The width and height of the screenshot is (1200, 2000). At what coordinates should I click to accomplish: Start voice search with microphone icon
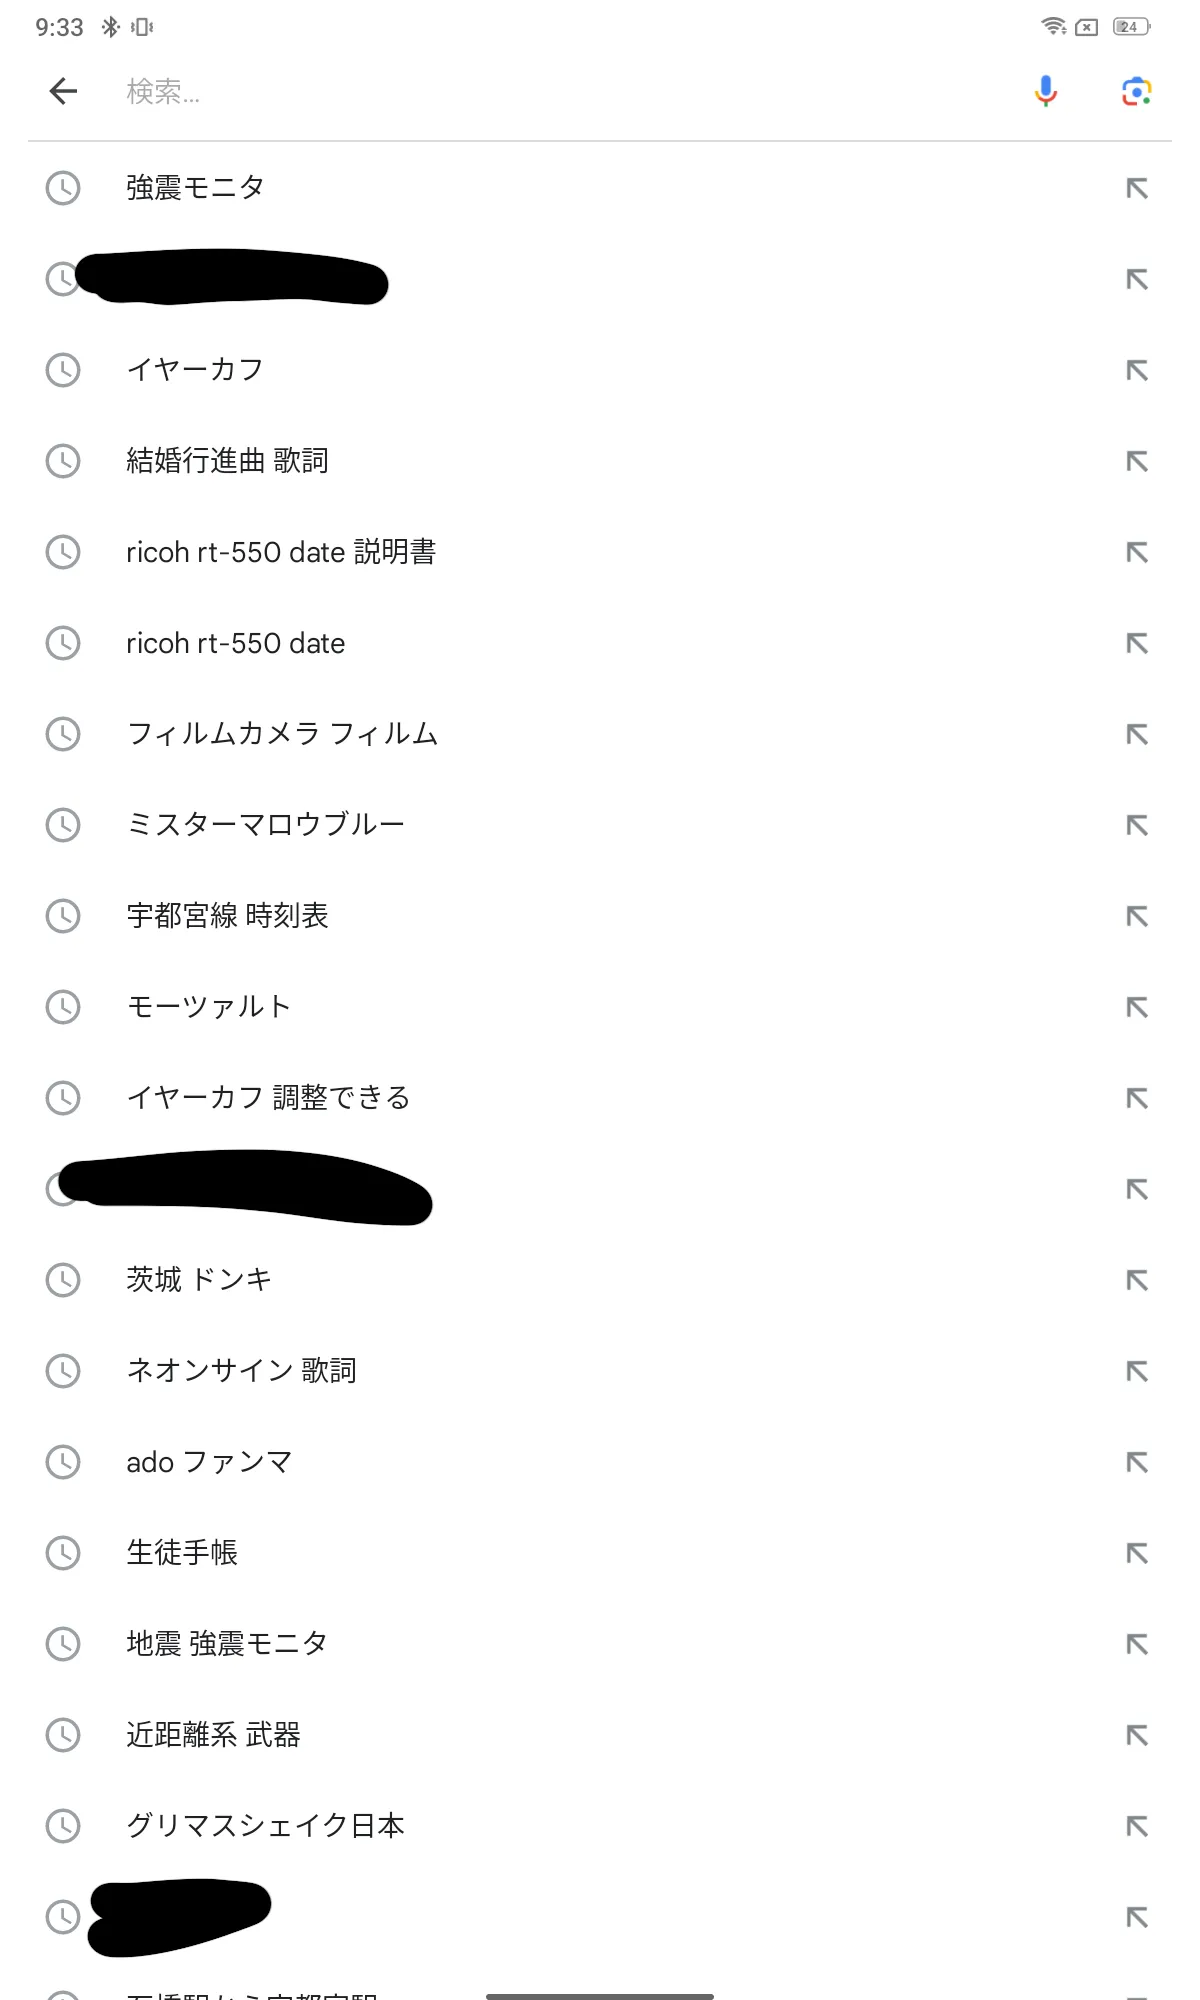(x=1045, y=91)
